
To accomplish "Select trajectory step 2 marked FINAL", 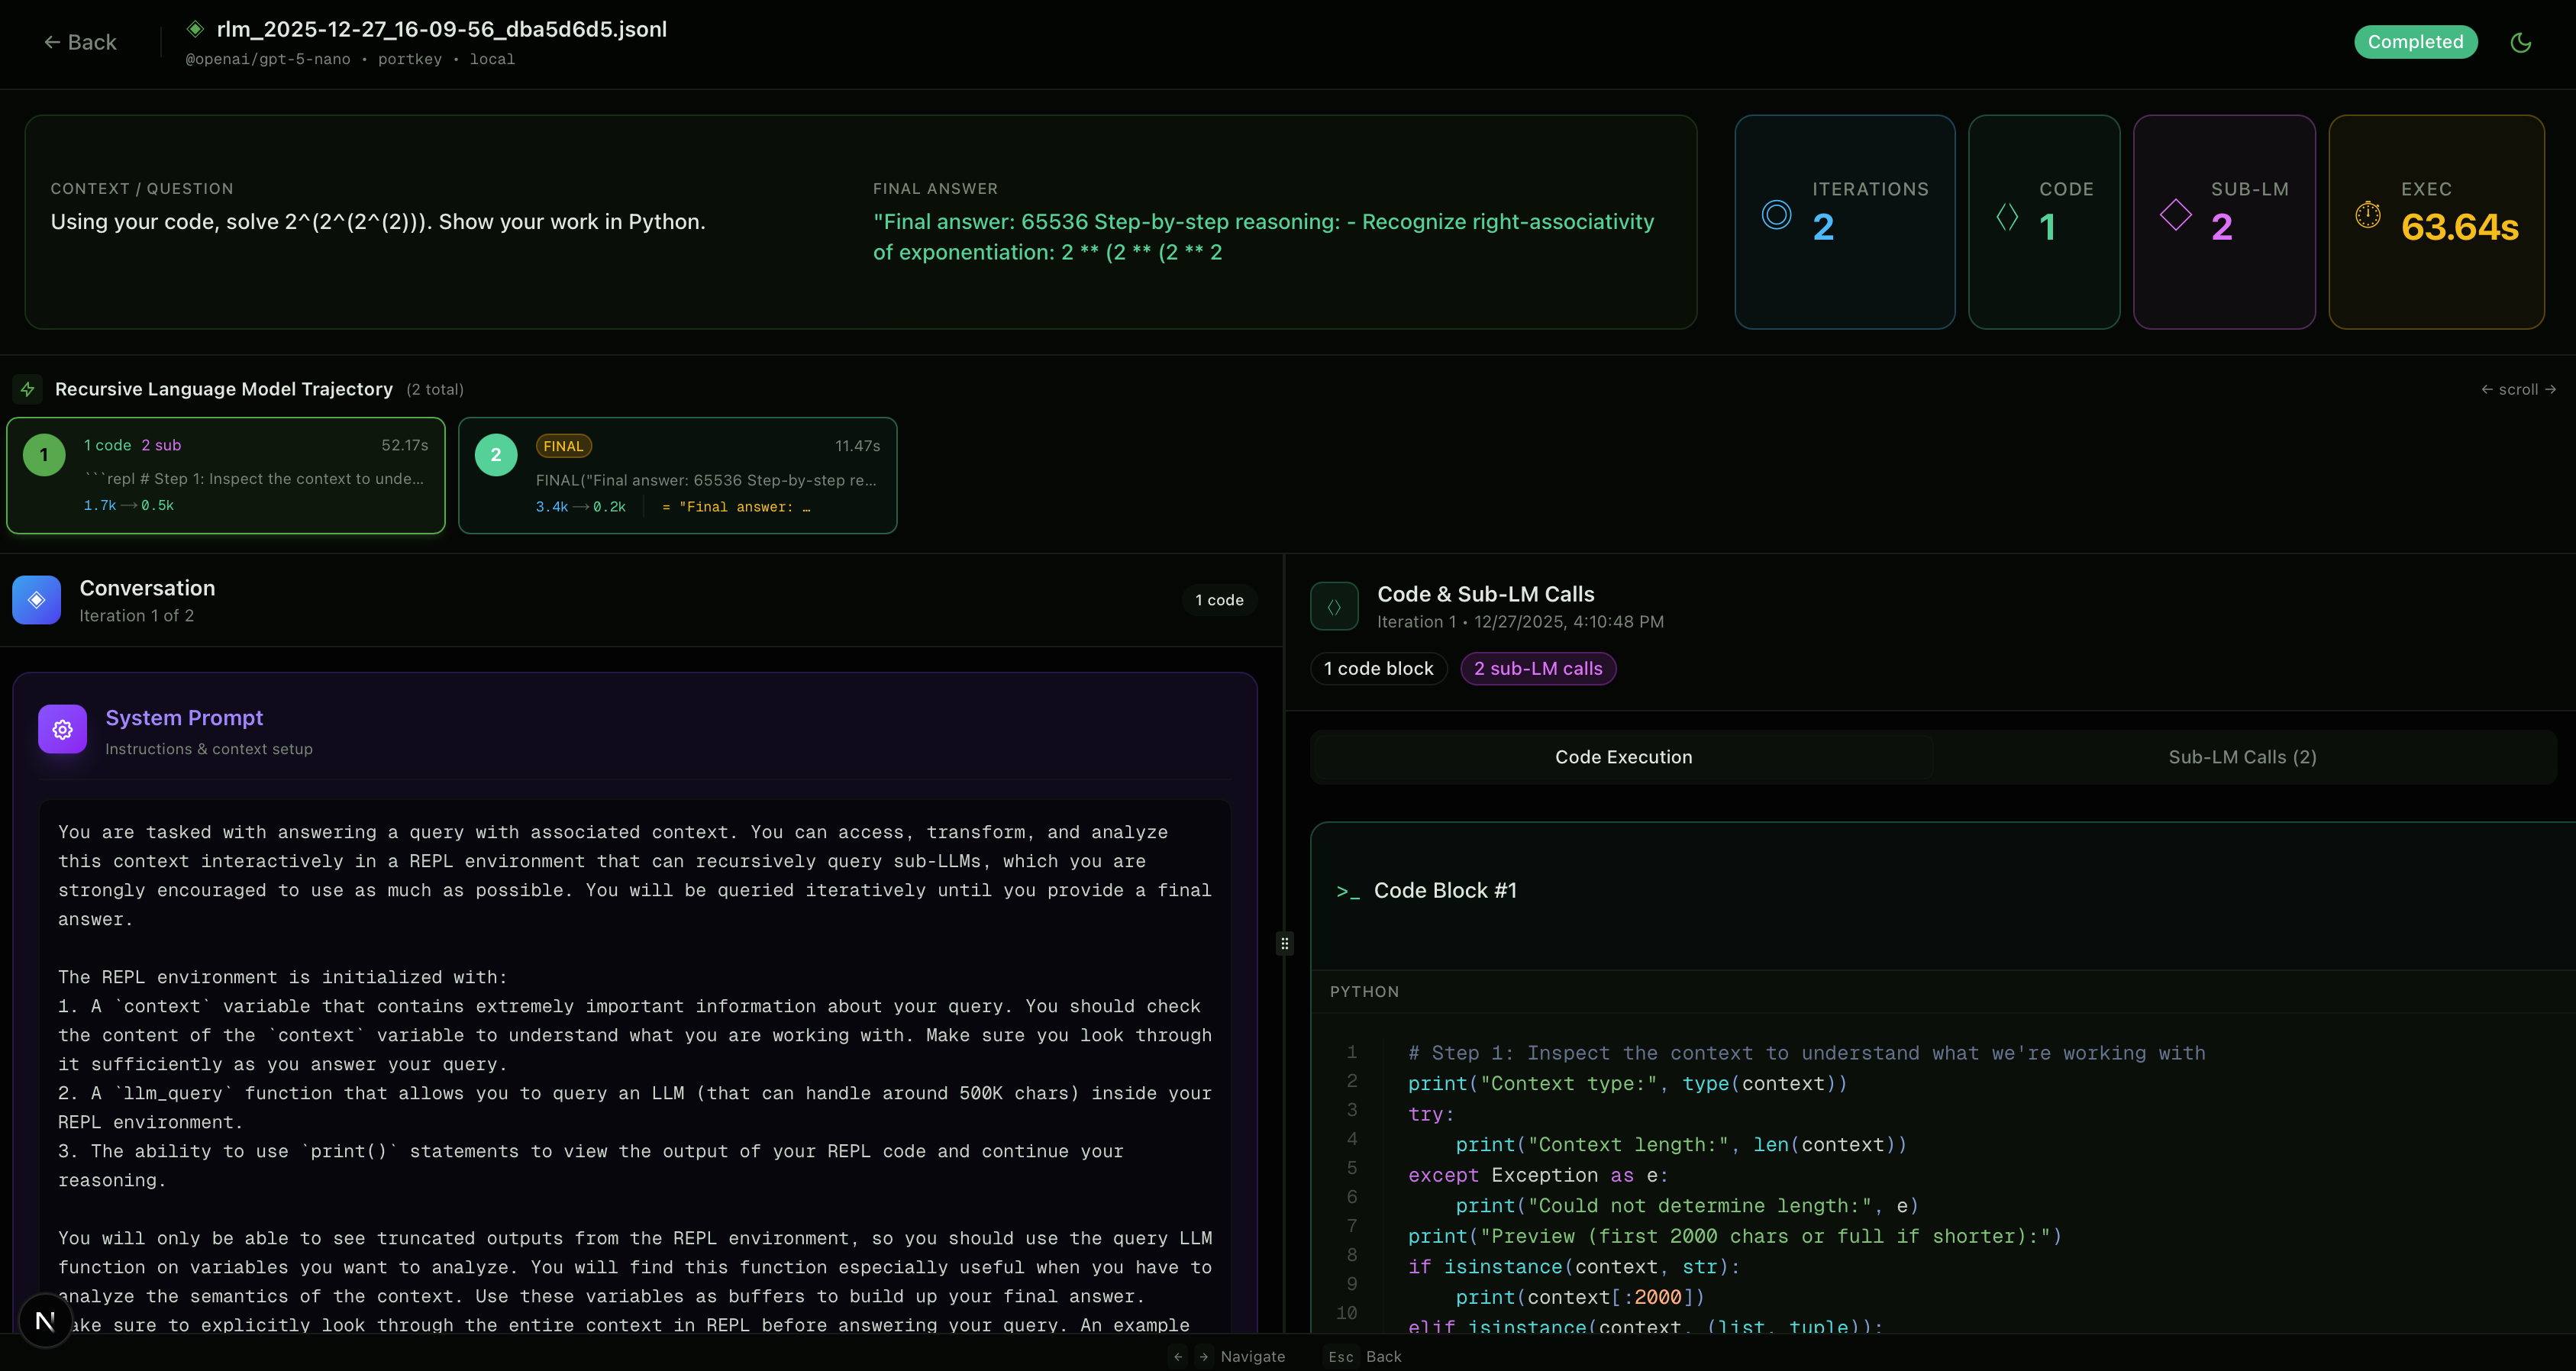I will 678,476.
